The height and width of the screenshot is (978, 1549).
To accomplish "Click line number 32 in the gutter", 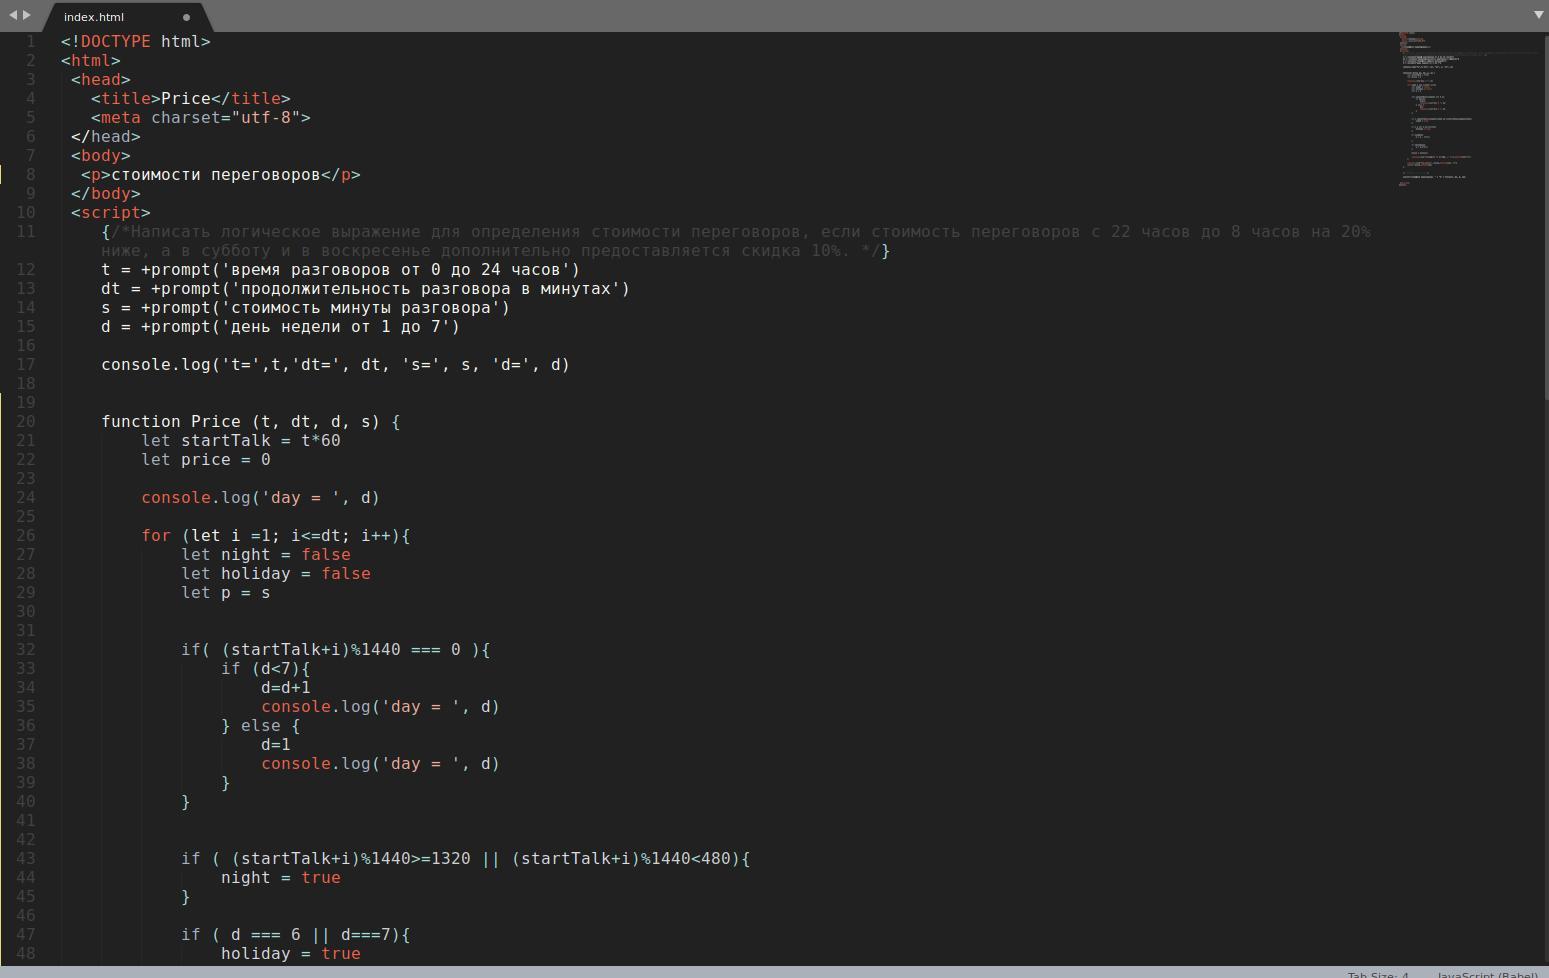I will pyautogui.click(x=25, y=649).
